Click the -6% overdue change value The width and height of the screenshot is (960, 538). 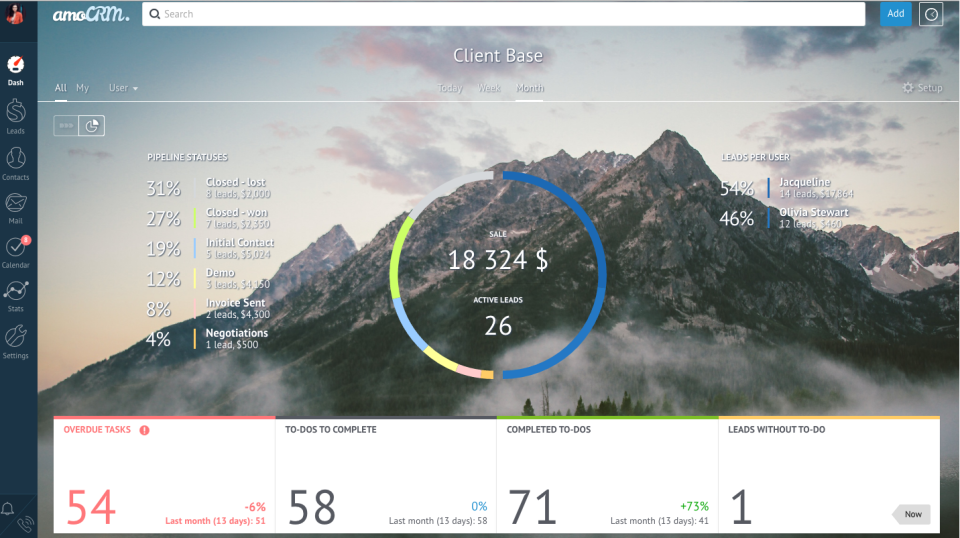(x=255, y=507)
